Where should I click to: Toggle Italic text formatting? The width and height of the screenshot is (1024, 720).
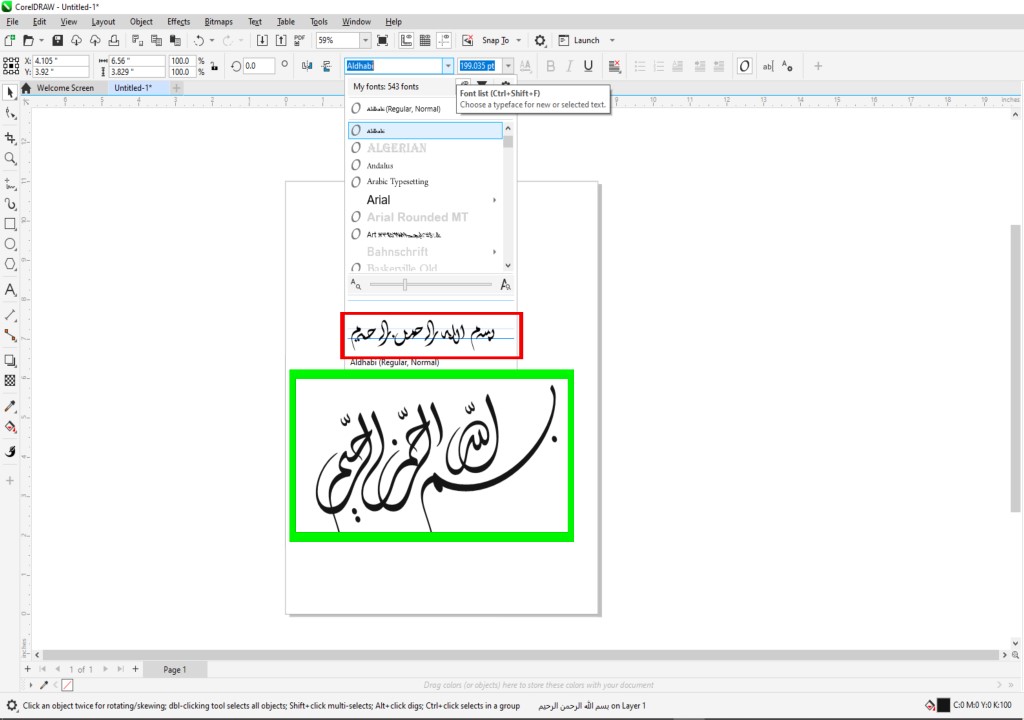pyautogui.click(x=569, y=66)
